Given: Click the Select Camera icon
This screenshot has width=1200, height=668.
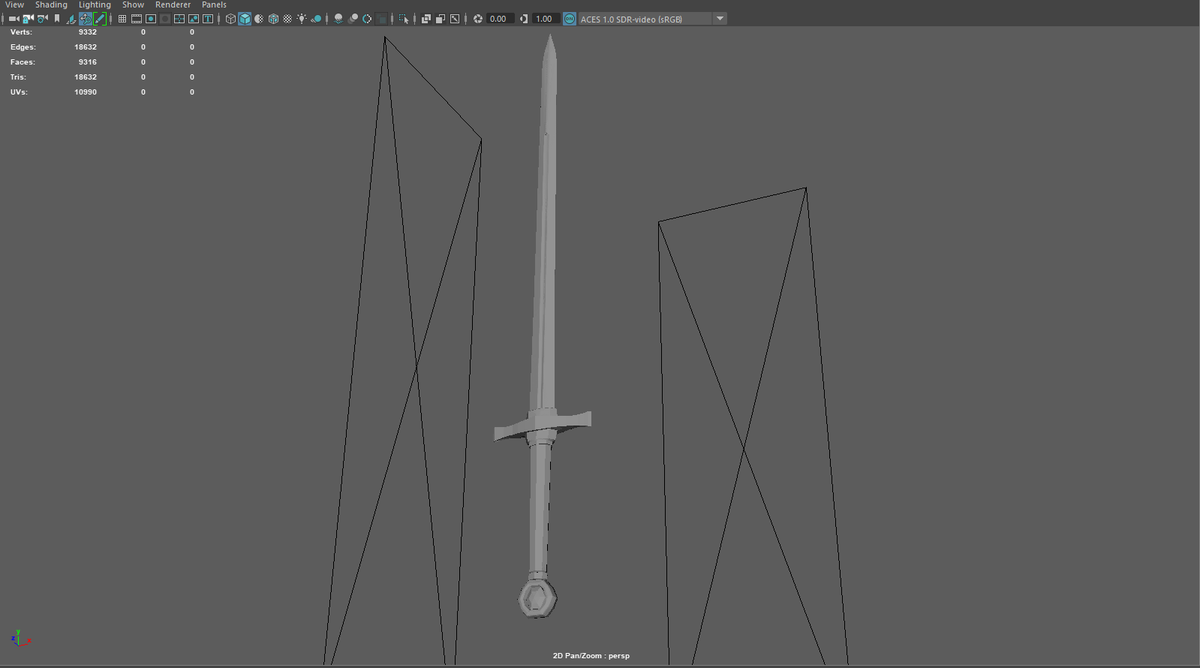Looking at the screenshot, I should tap(14, 19).
